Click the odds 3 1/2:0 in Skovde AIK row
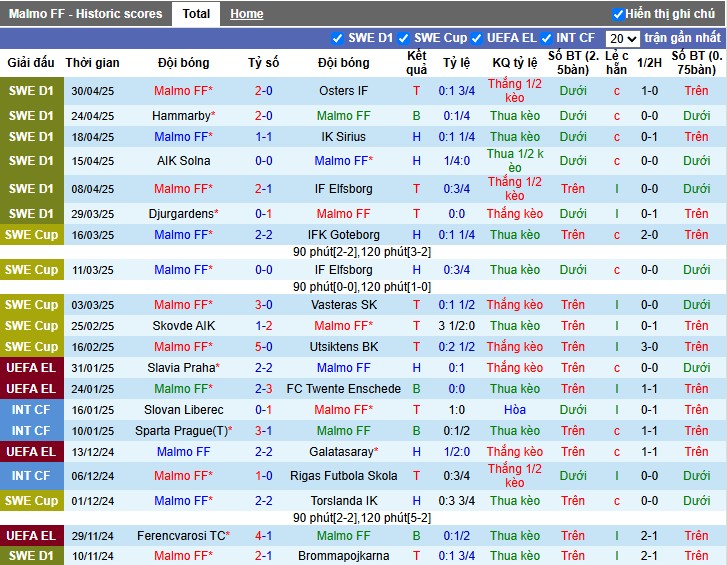The height and width of the screenshot is (565, 727). 456,326
